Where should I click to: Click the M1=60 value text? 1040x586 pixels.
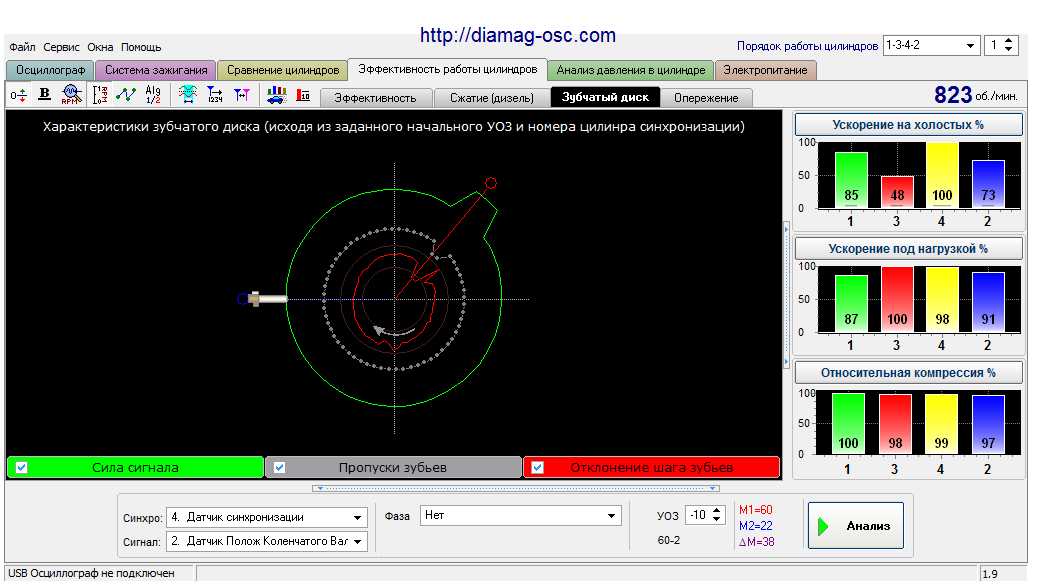[x=755, y=510]
